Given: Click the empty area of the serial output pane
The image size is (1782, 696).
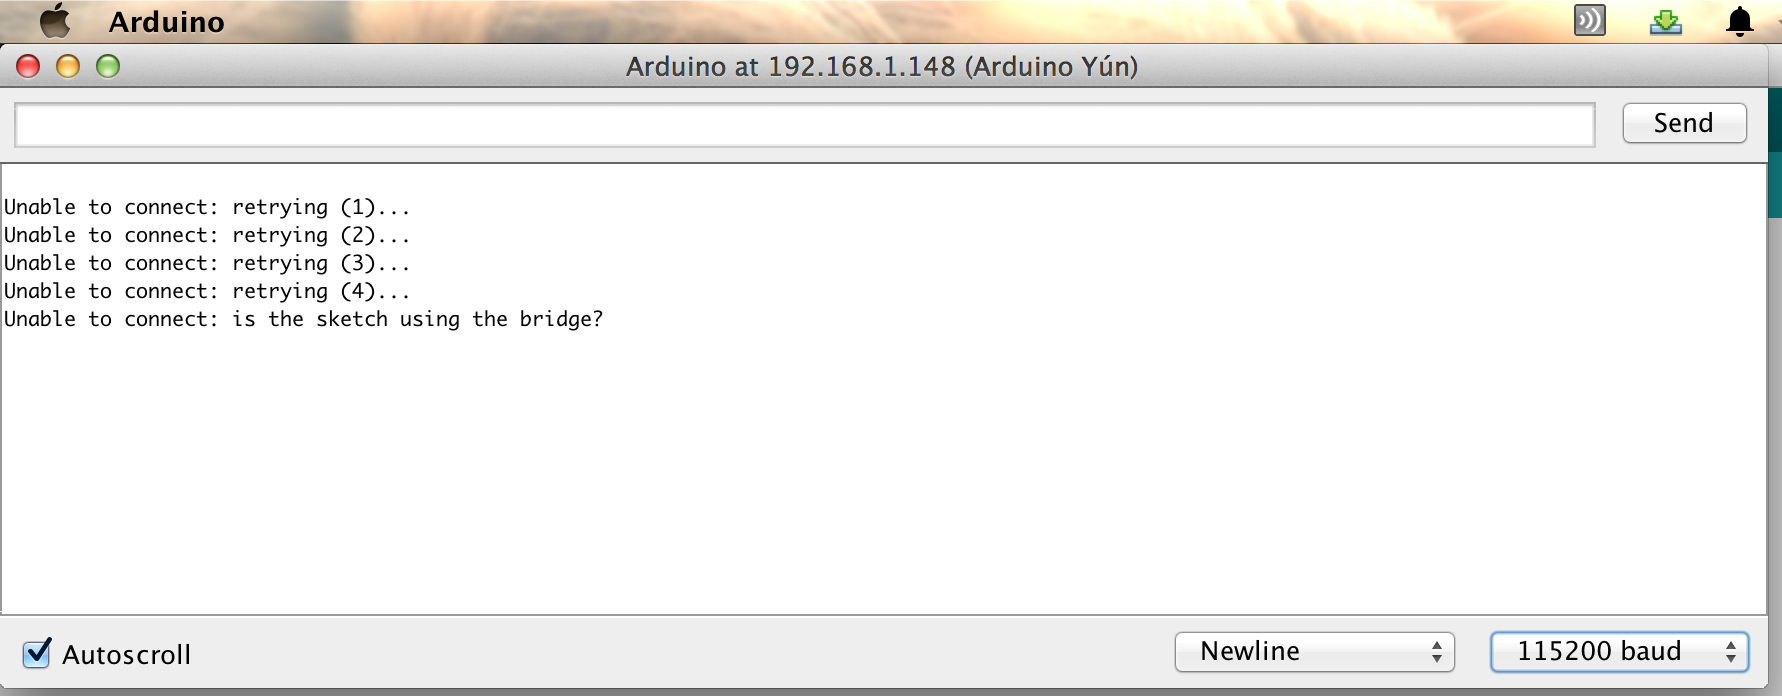Looking at the screenshot, I should click(x=883, y=470).
